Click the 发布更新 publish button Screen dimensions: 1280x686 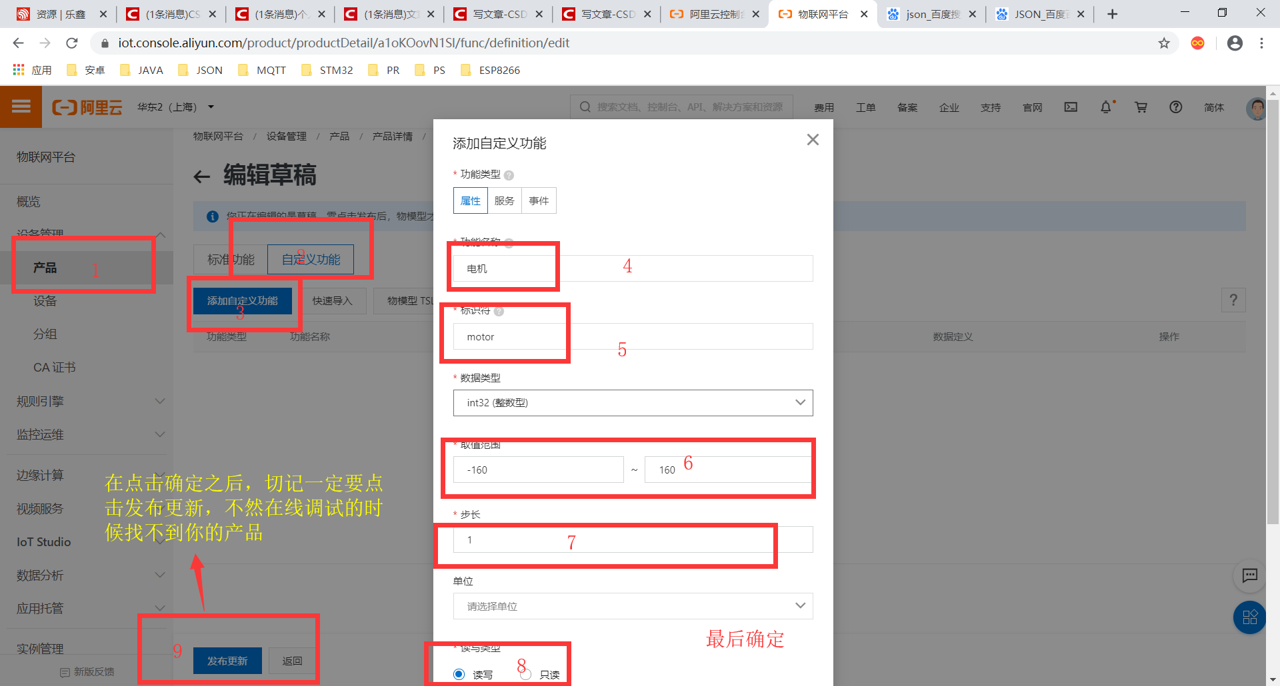click(x=230, y=660)
